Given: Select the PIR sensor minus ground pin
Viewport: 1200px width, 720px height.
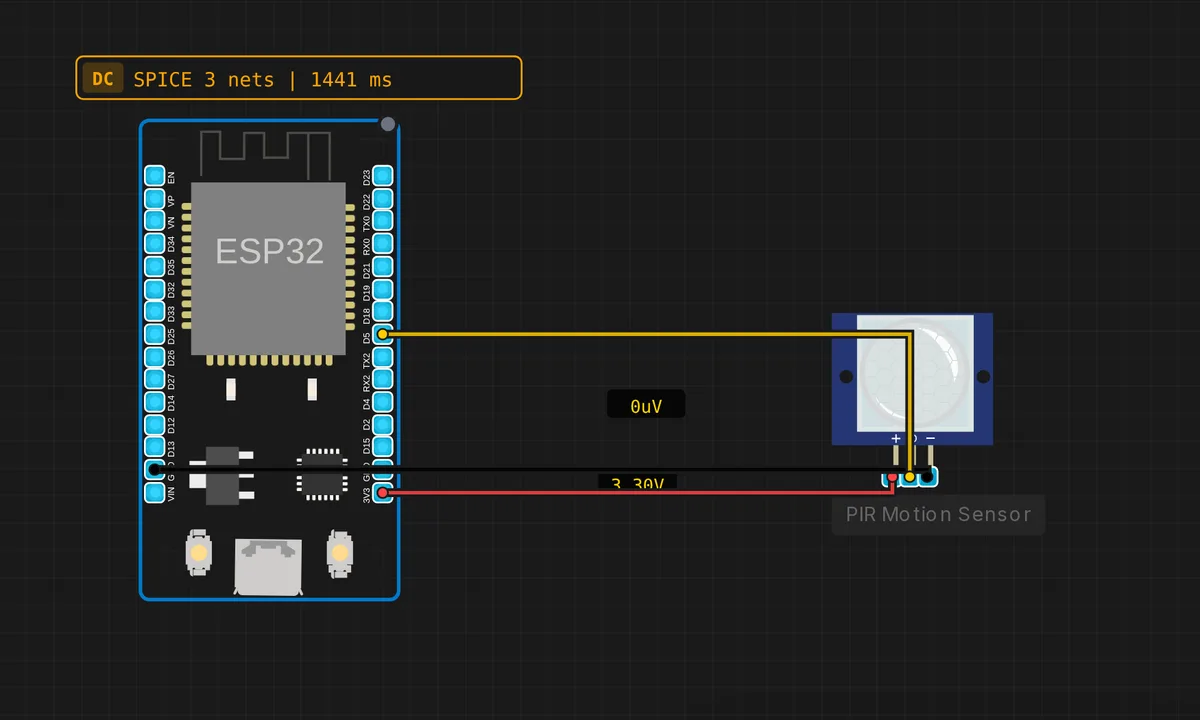Looking at the screenshot, I should coord(929,477).
